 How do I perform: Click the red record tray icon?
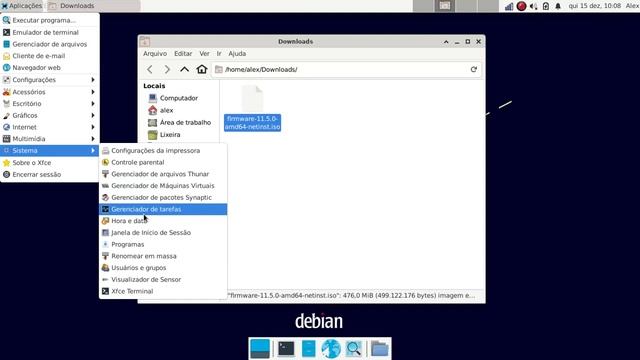pyautogui.click(x=521, y=6)
